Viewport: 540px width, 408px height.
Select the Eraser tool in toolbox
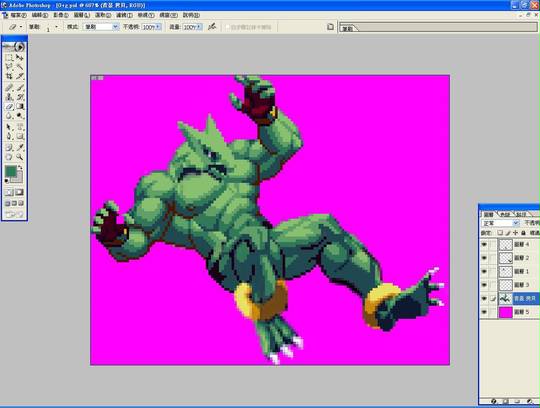(x=9, y=107)
